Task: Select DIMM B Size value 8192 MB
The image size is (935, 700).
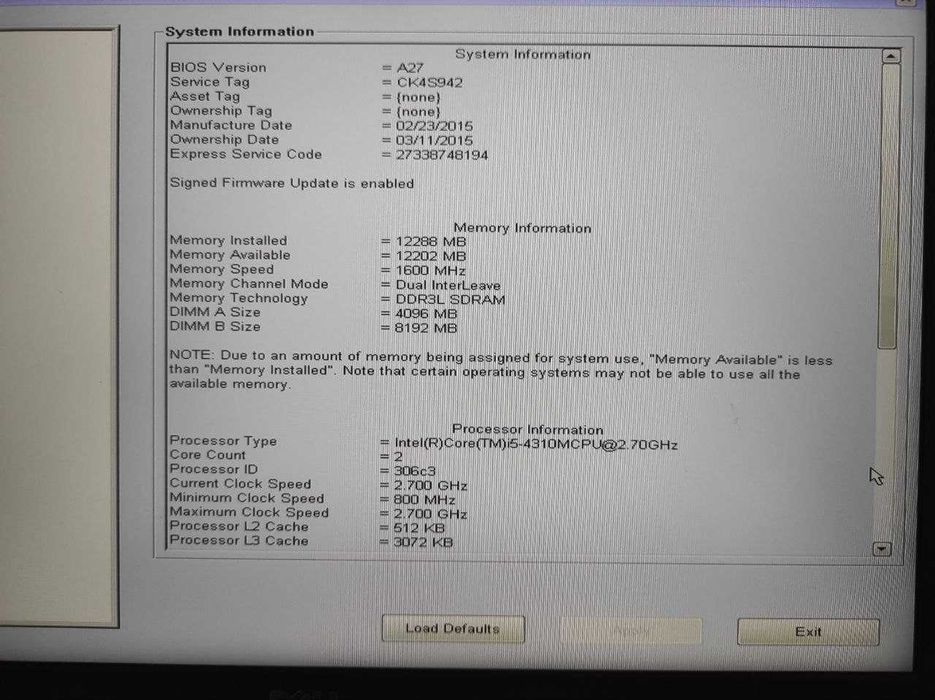Action: tap(426, 328)
